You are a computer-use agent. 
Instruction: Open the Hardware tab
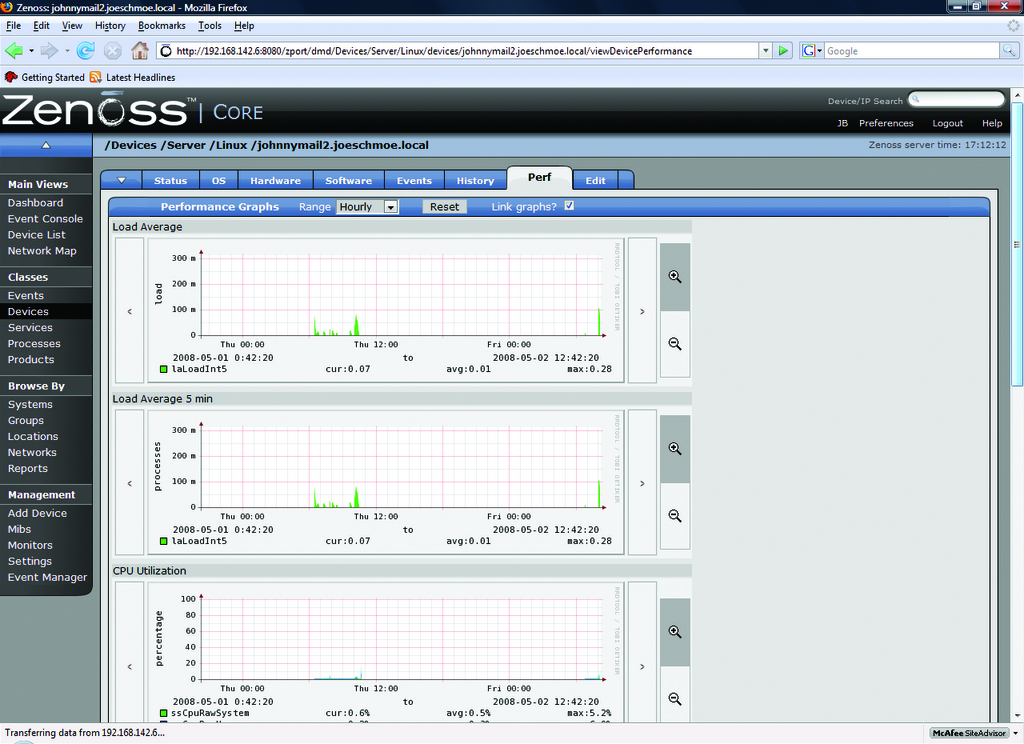coord(275,181)
